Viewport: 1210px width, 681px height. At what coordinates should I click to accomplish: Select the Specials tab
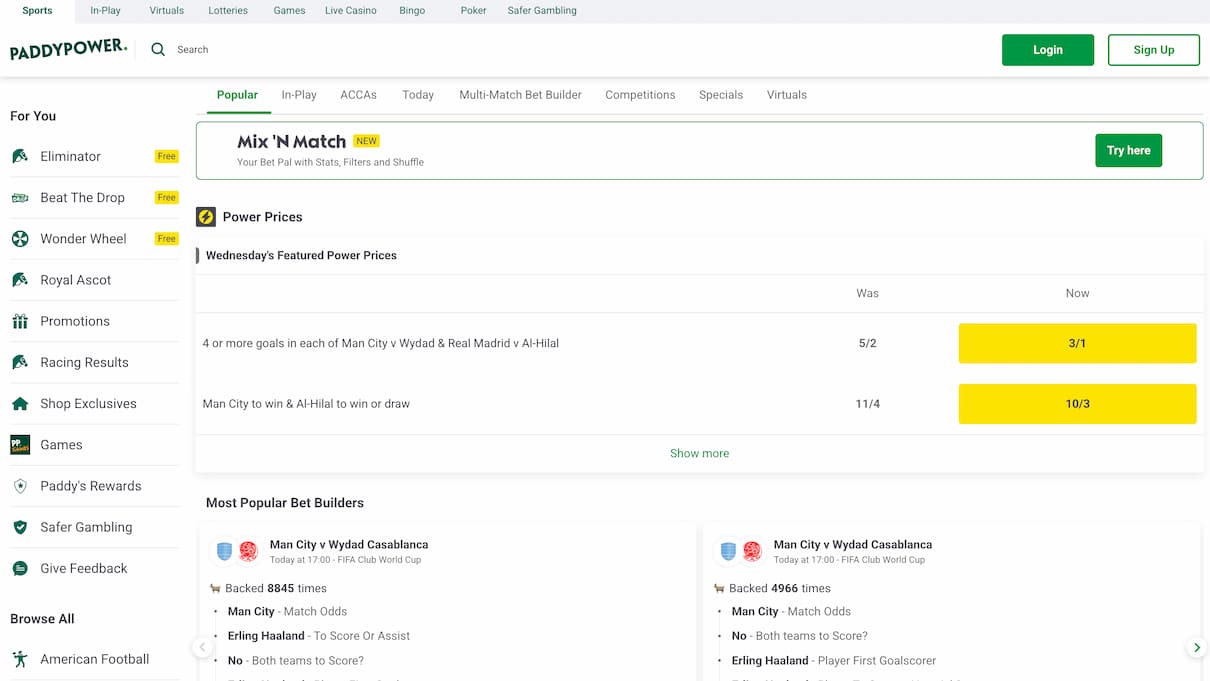[x=721, y=95]
